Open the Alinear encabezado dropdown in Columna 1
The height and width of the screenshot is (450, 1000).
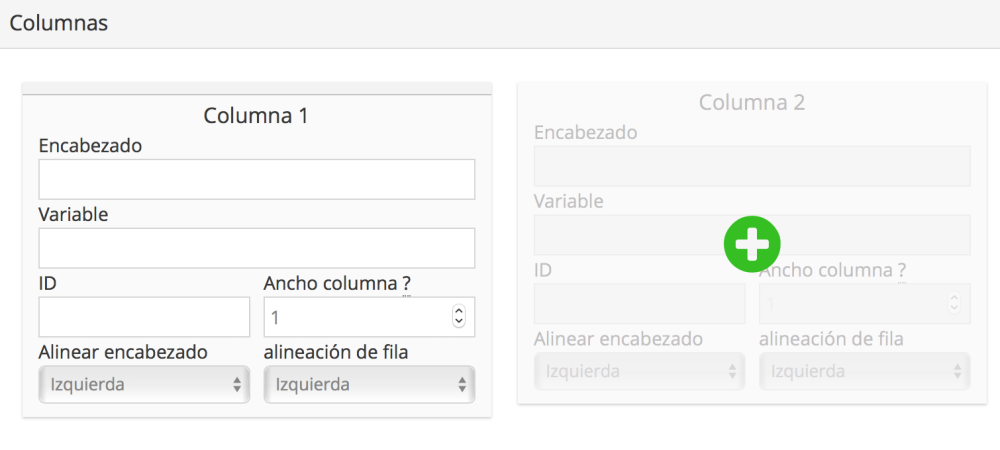(143, 384)
